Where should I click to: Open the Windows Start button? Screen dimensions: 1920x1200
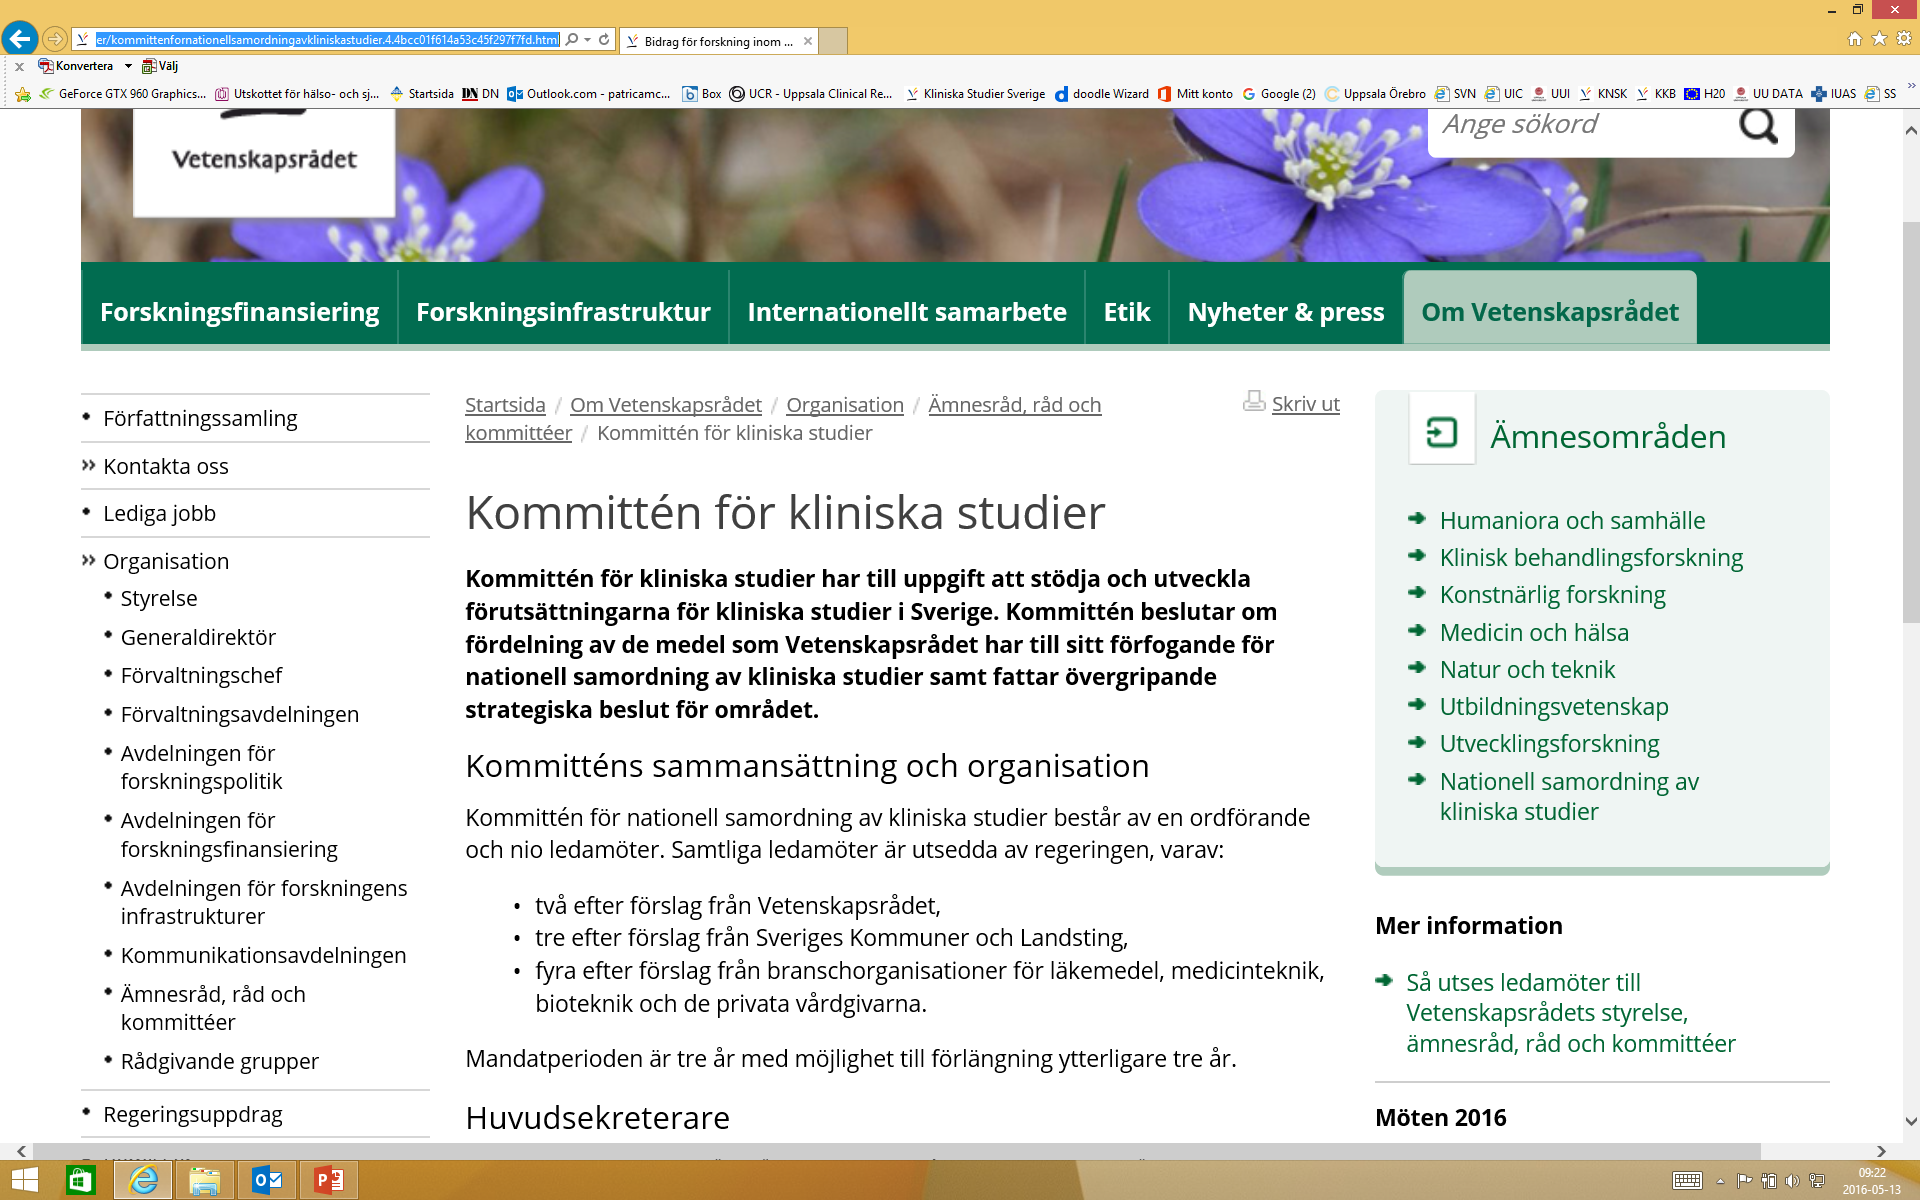[24, 1181]
